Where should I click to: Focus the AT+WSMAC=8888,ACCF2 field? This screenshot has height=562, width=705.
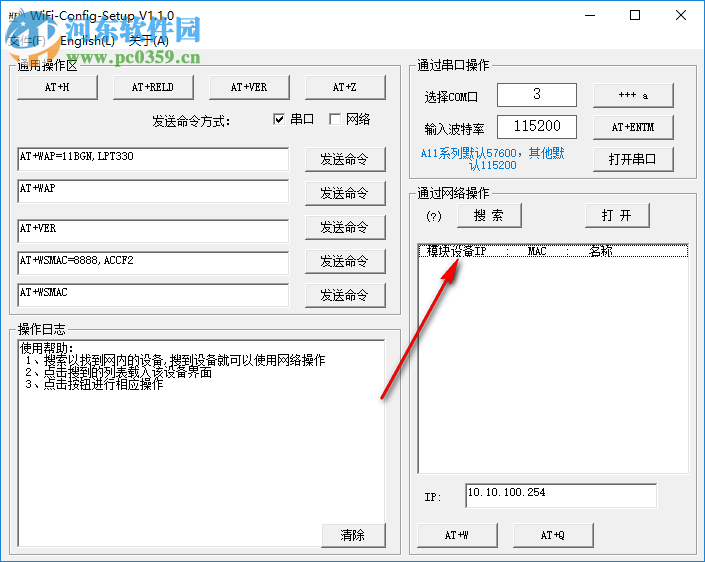(153, 263)
